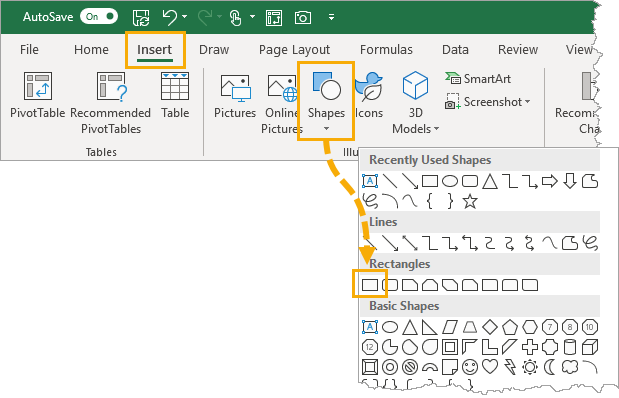Click the SmartArt button
This screenshot has width=619, height=398.
[478, 79]
